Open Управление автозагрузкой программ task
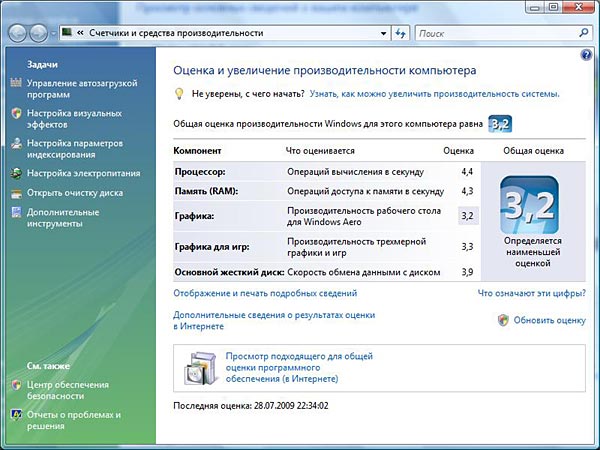The width and height of the screenshot is (600, 450). (x=80, y=90)
